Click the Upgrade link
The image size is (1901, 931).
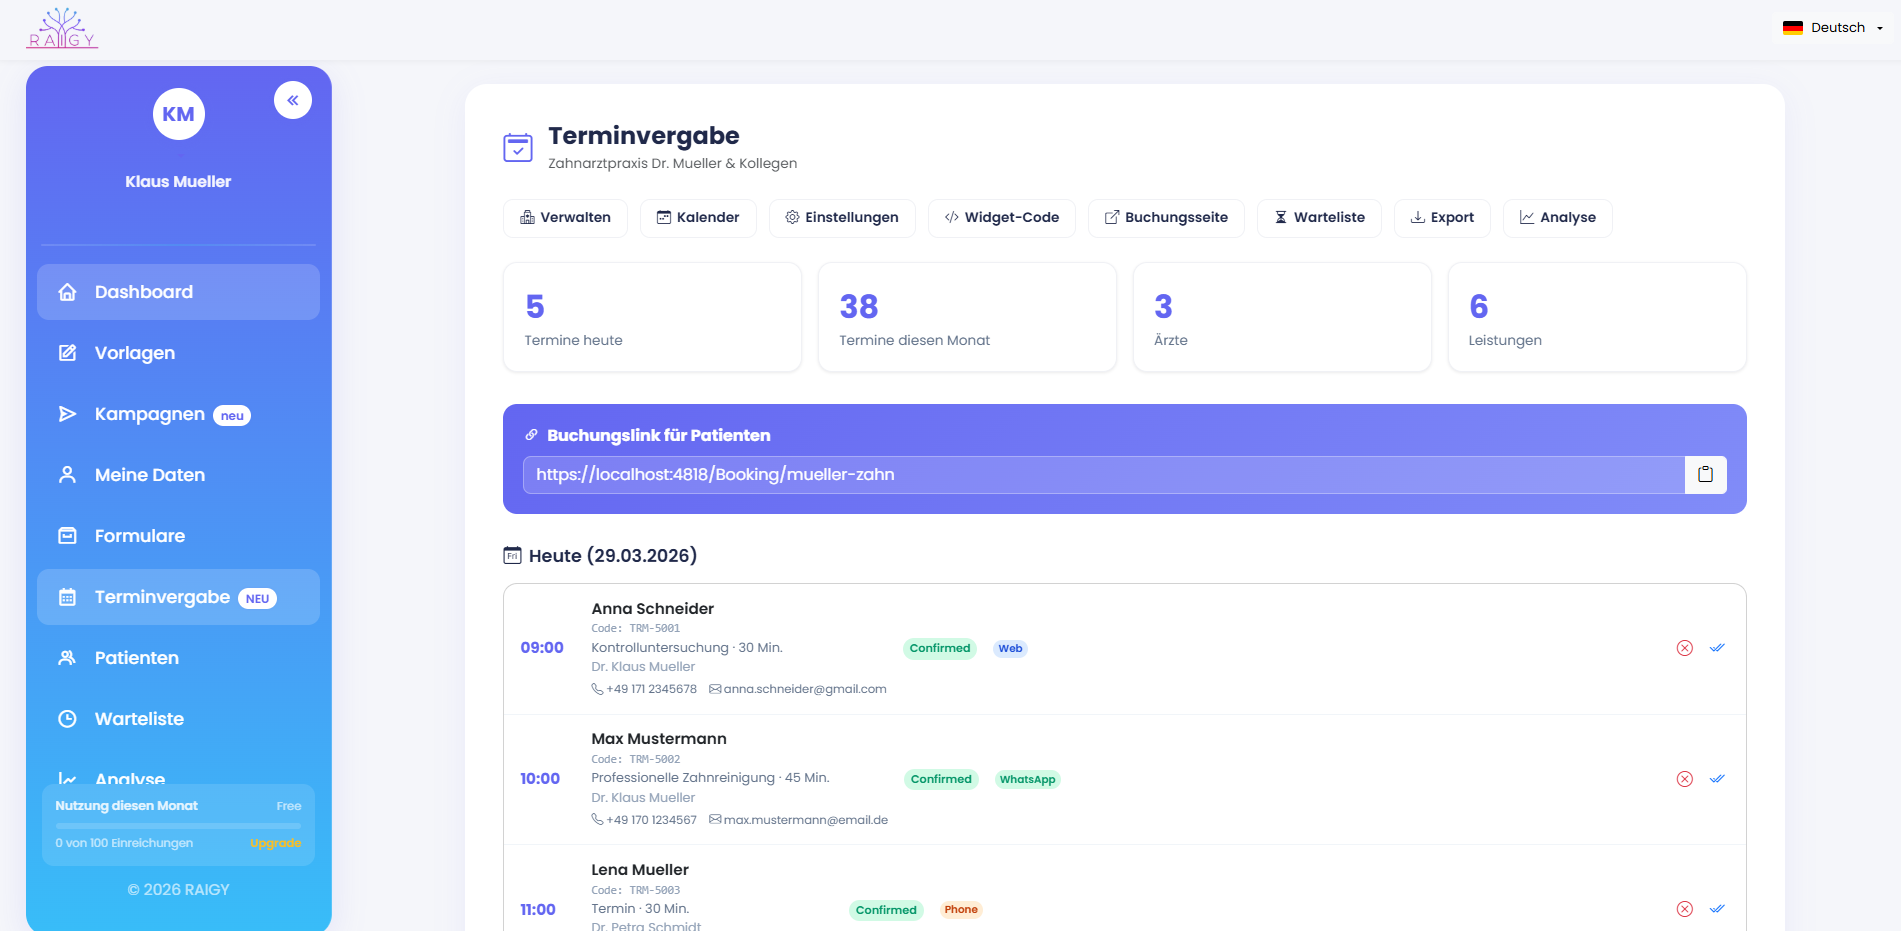pyautogui.click(x=275, y=842)
